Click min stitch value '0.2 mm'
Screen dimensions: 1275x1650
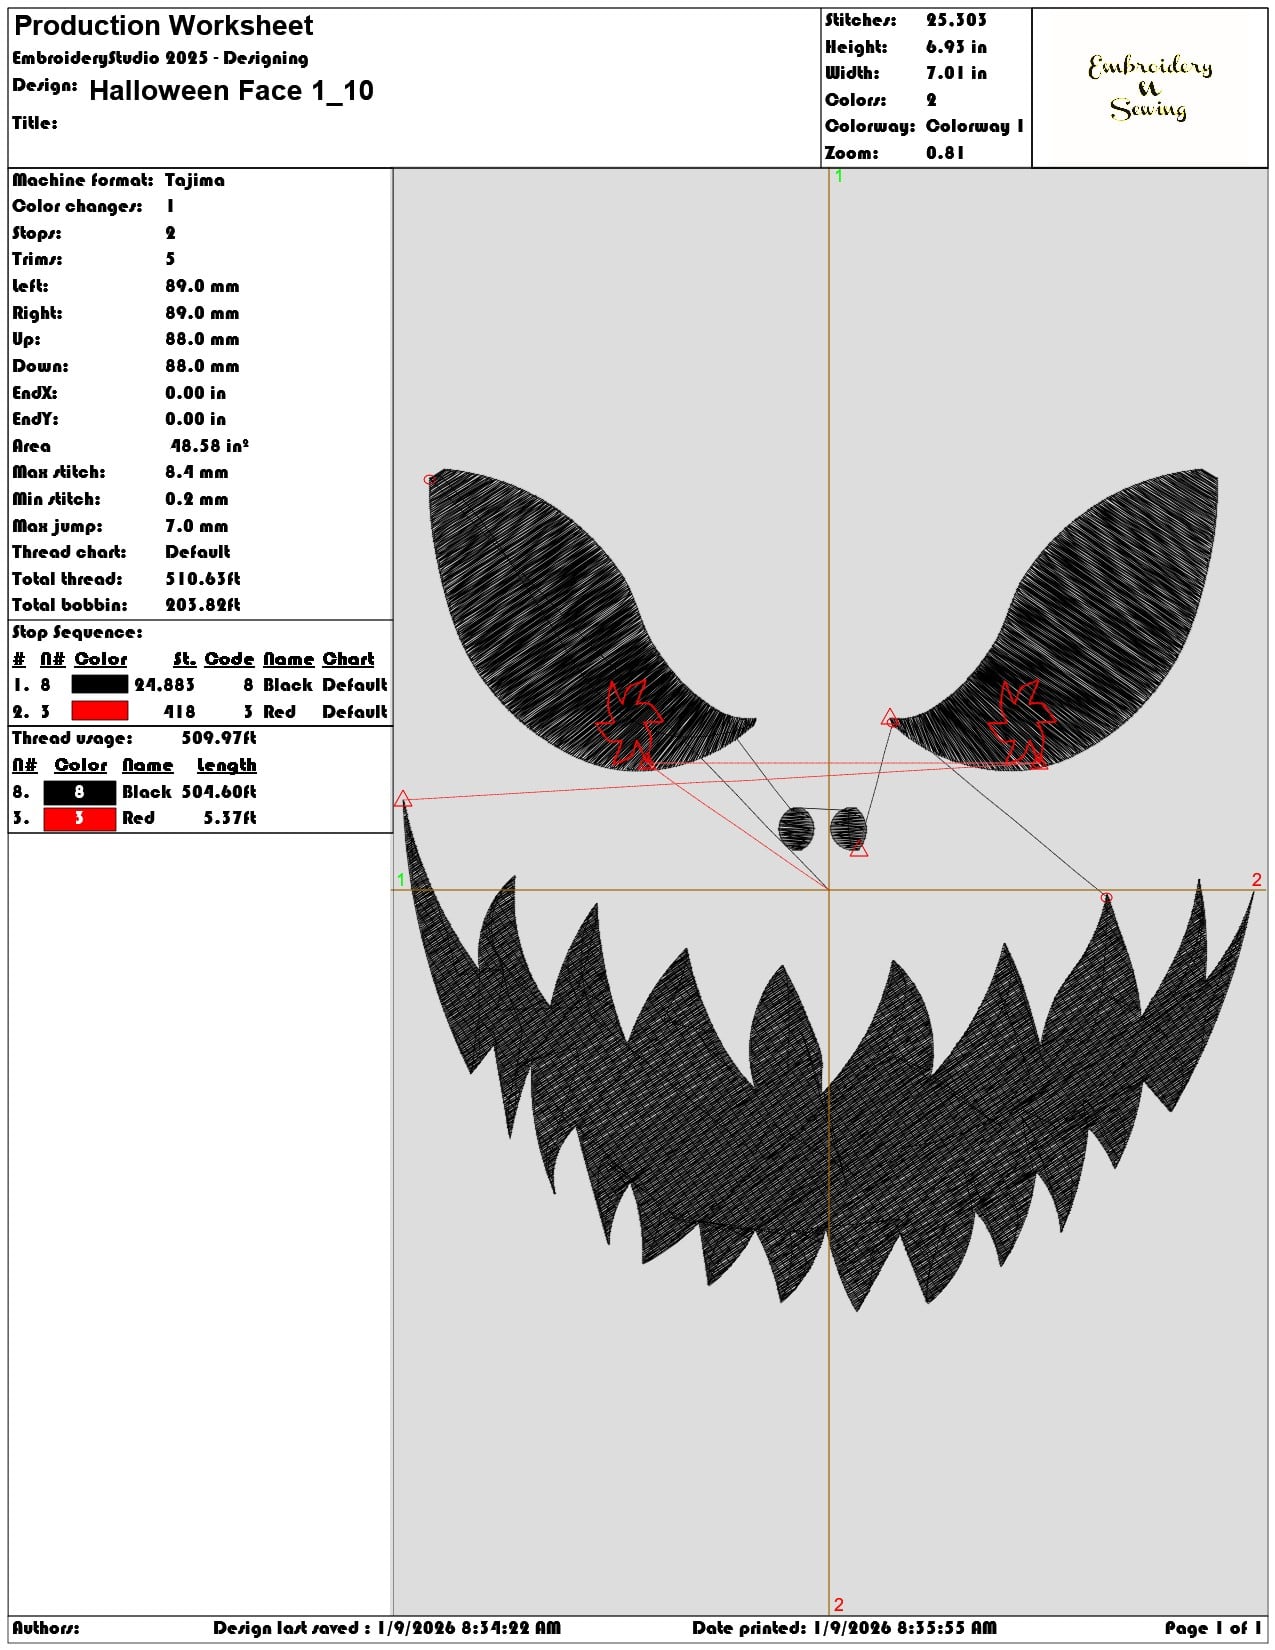tap(197, 499)
